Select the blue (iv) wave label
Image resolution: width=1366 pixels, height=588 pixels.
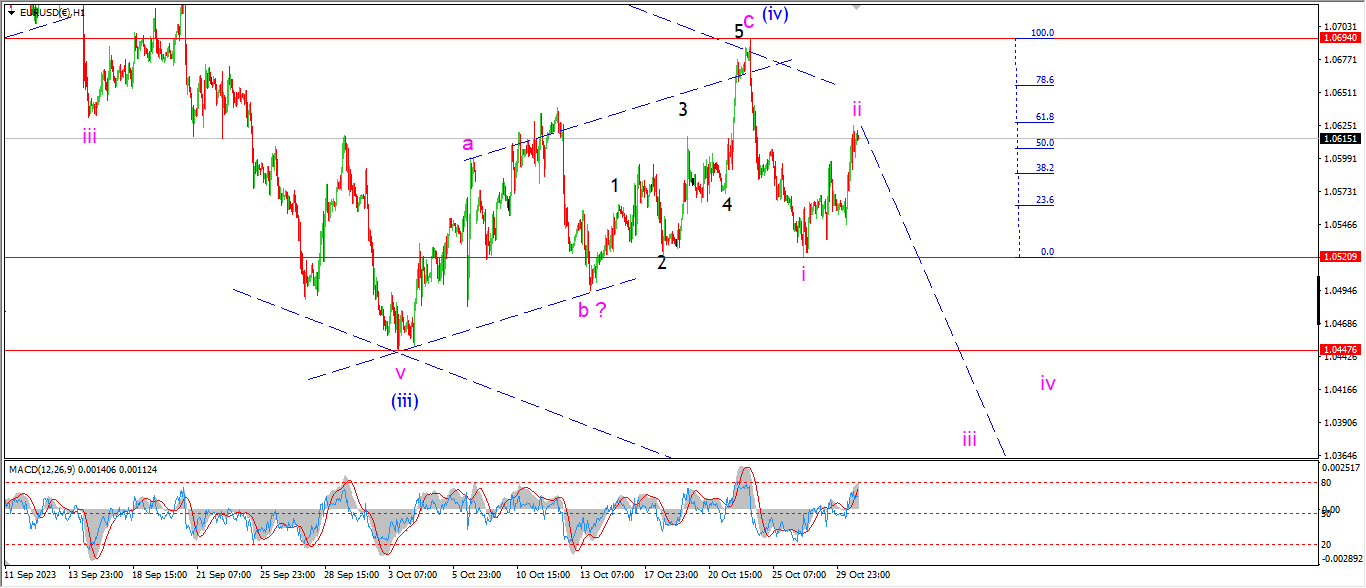(x=776, y=14)
